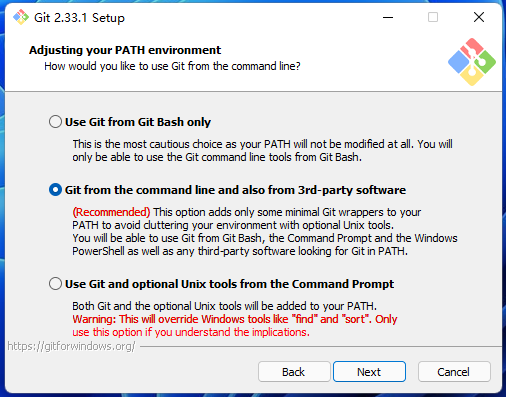Image resolution: width=506 pixels, height=397 pixels.
Task: Click the Git icon in title bar
Action: click(21, 17)
